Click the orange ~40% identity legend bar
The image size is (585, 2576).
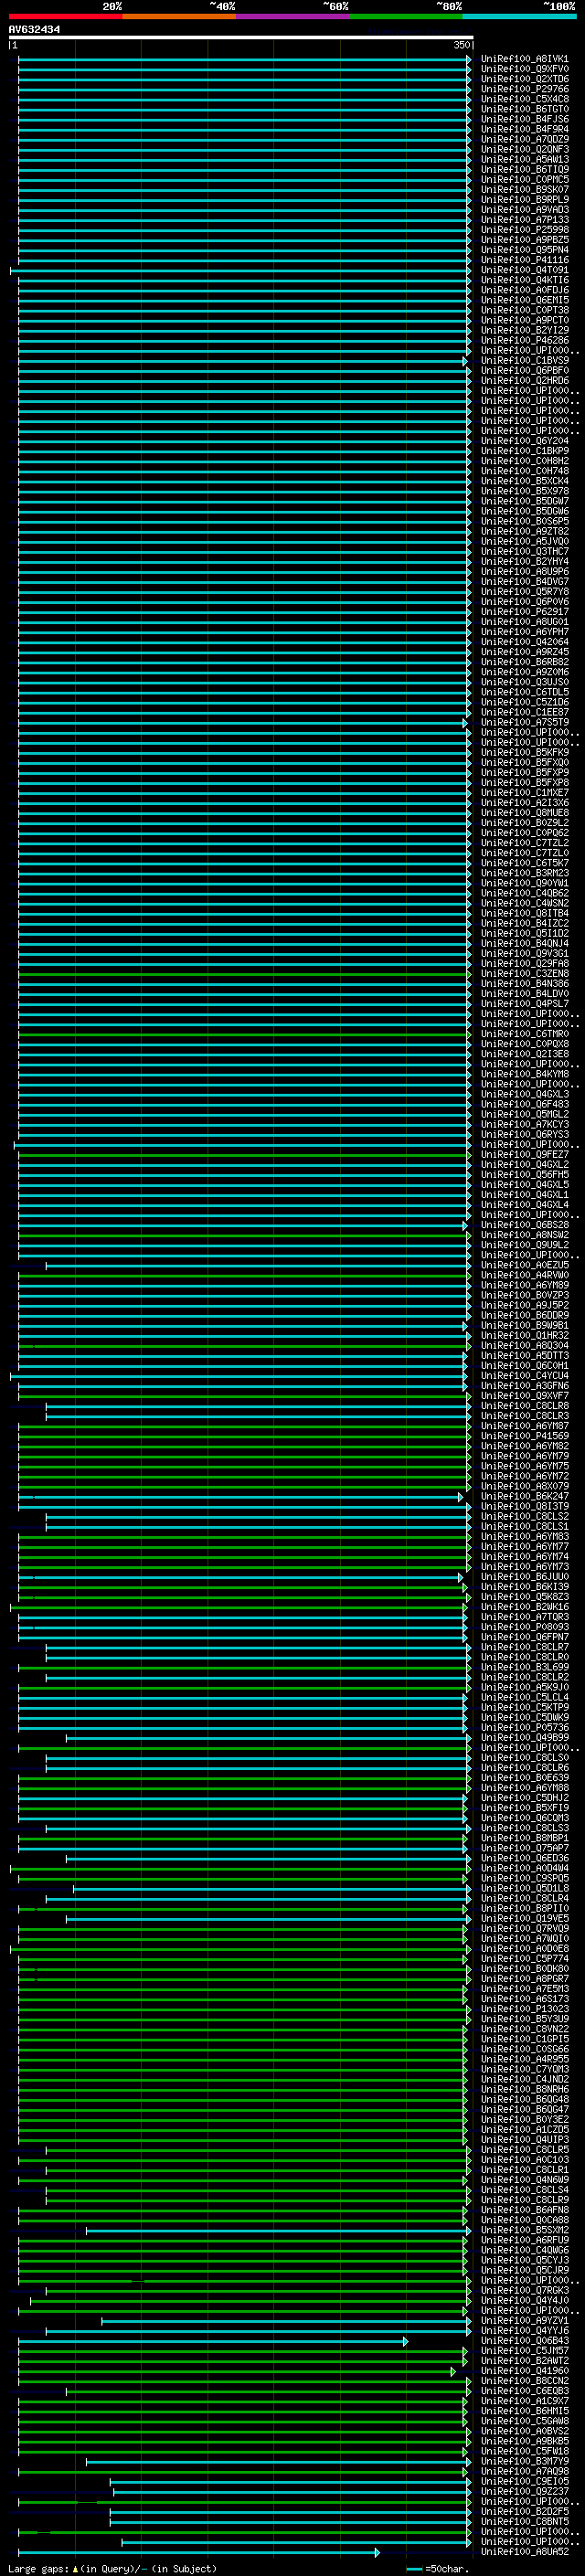coord(179,17)
